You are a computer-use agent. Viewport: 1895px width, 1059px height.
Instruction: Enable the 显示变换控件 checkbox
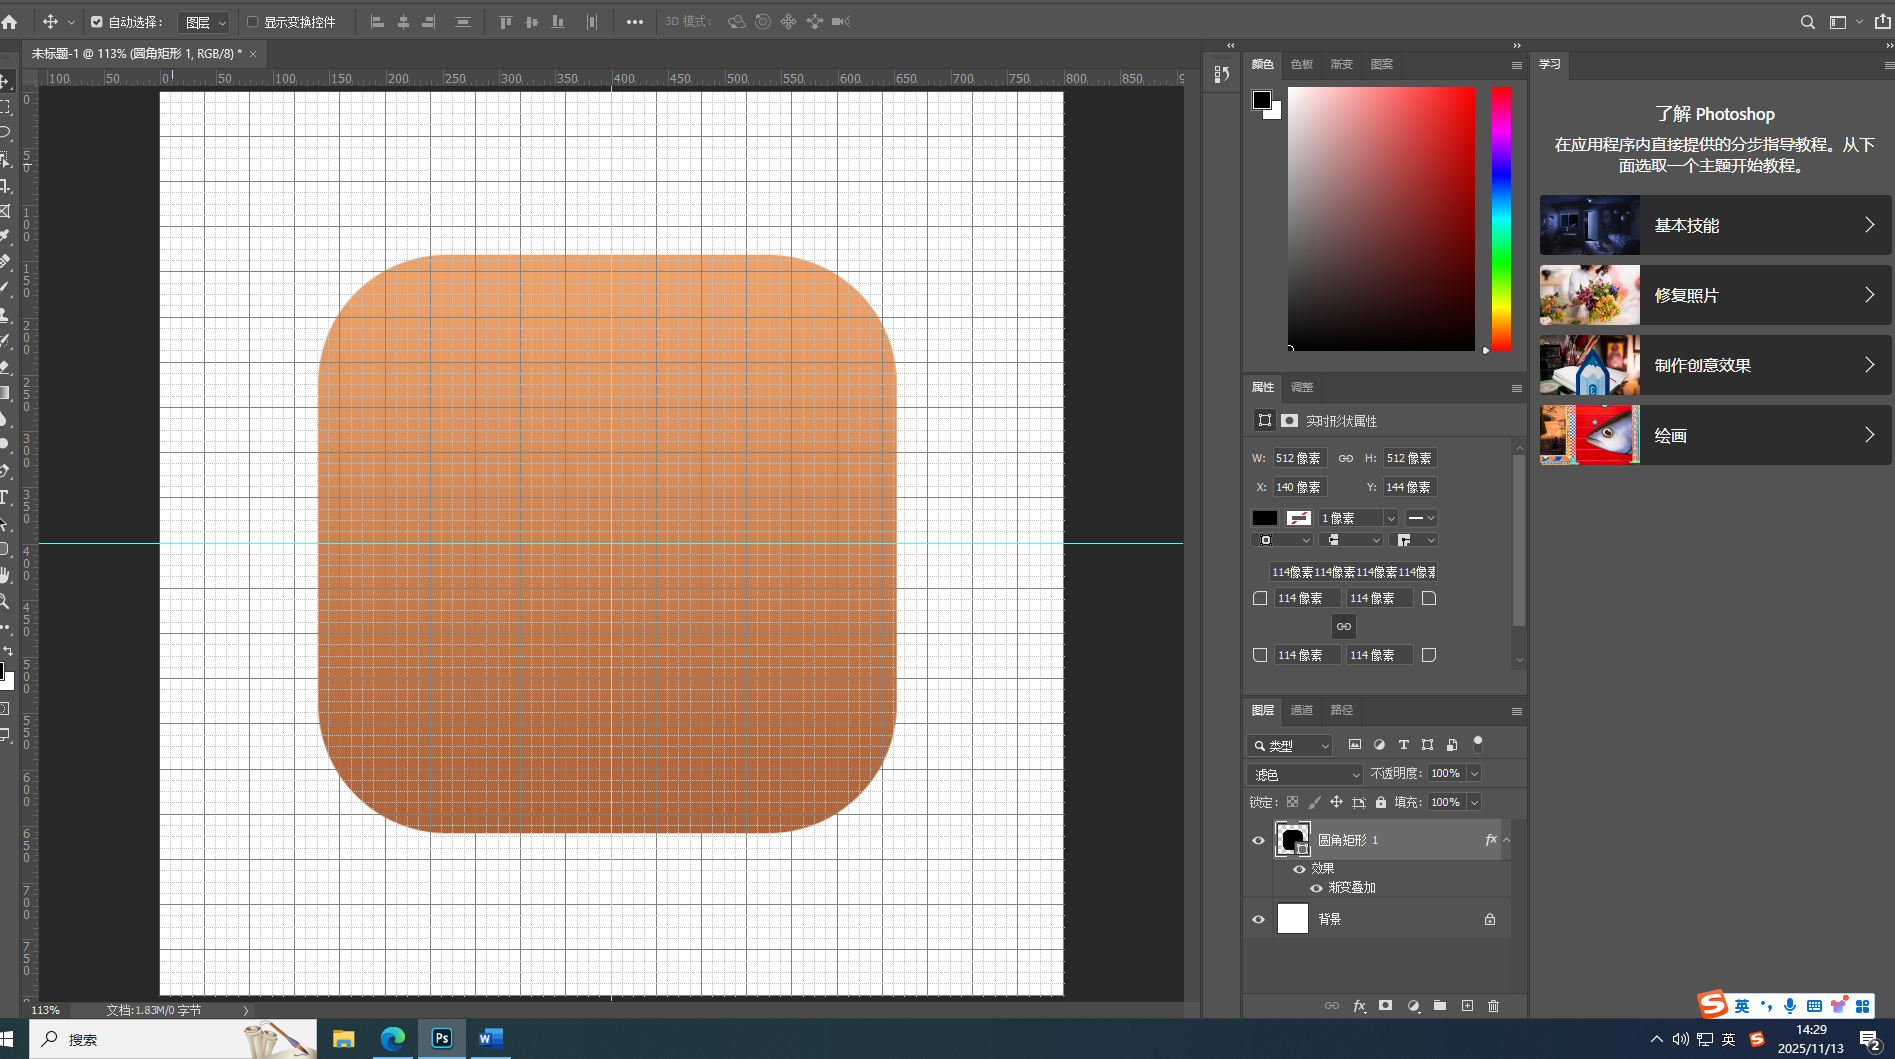(253, 22)
